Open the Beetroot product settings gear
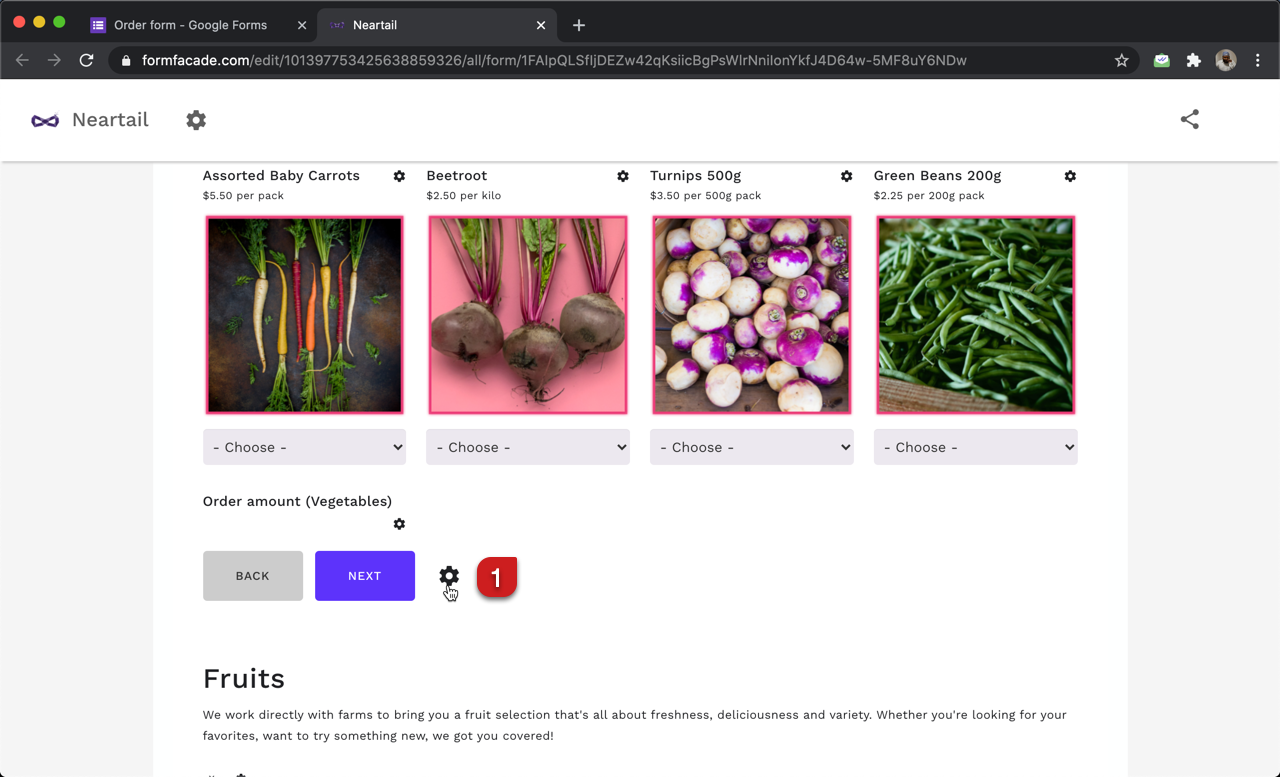Screen dimensions: 1280x777 click(x=623, y=176)
